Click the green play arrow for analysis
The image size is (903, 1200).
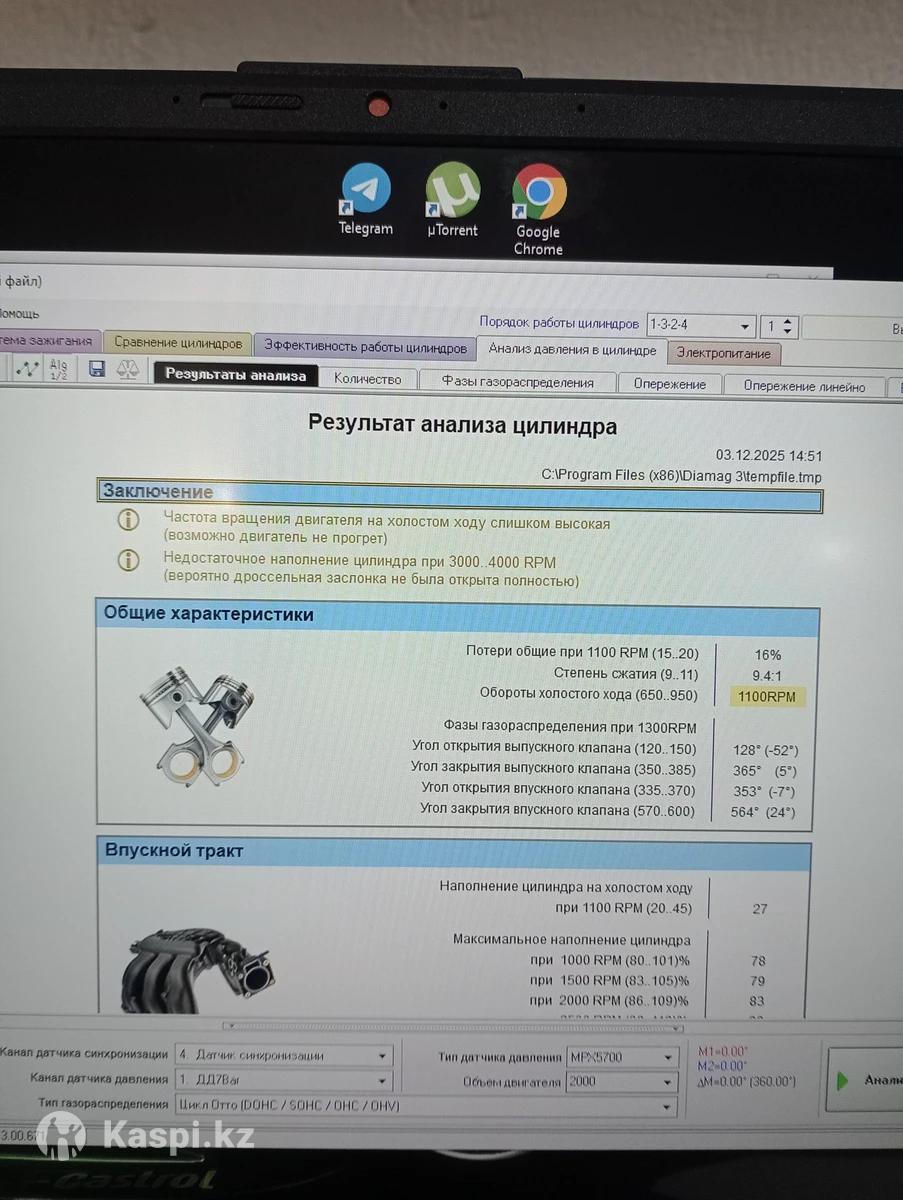[x=842, y=1080]
